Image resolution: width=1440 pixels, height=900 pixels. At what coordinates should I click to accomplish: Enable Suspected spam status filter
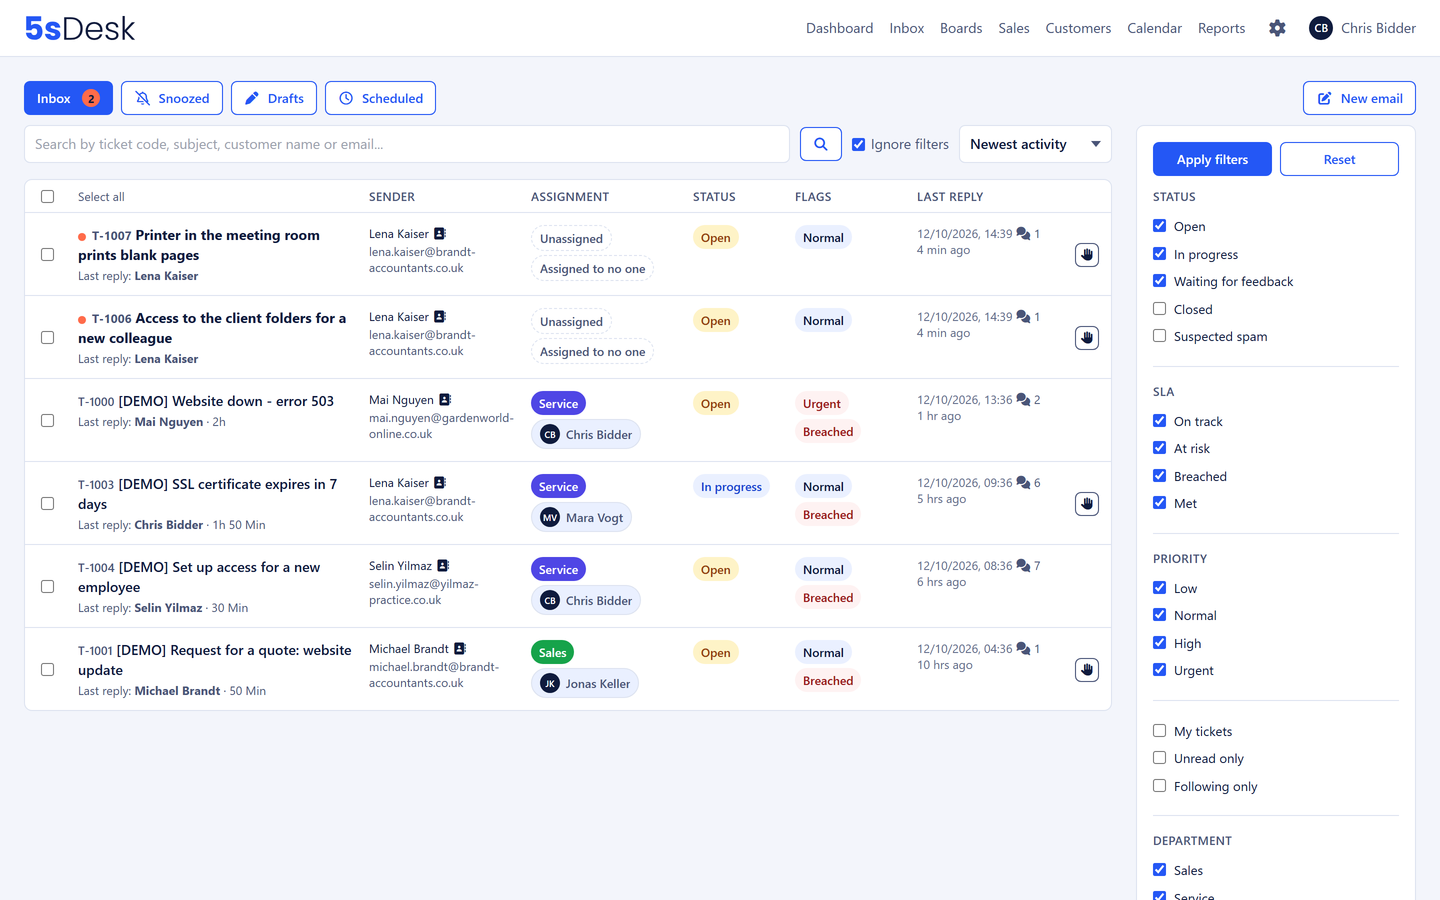click(x=1159, y=336)
